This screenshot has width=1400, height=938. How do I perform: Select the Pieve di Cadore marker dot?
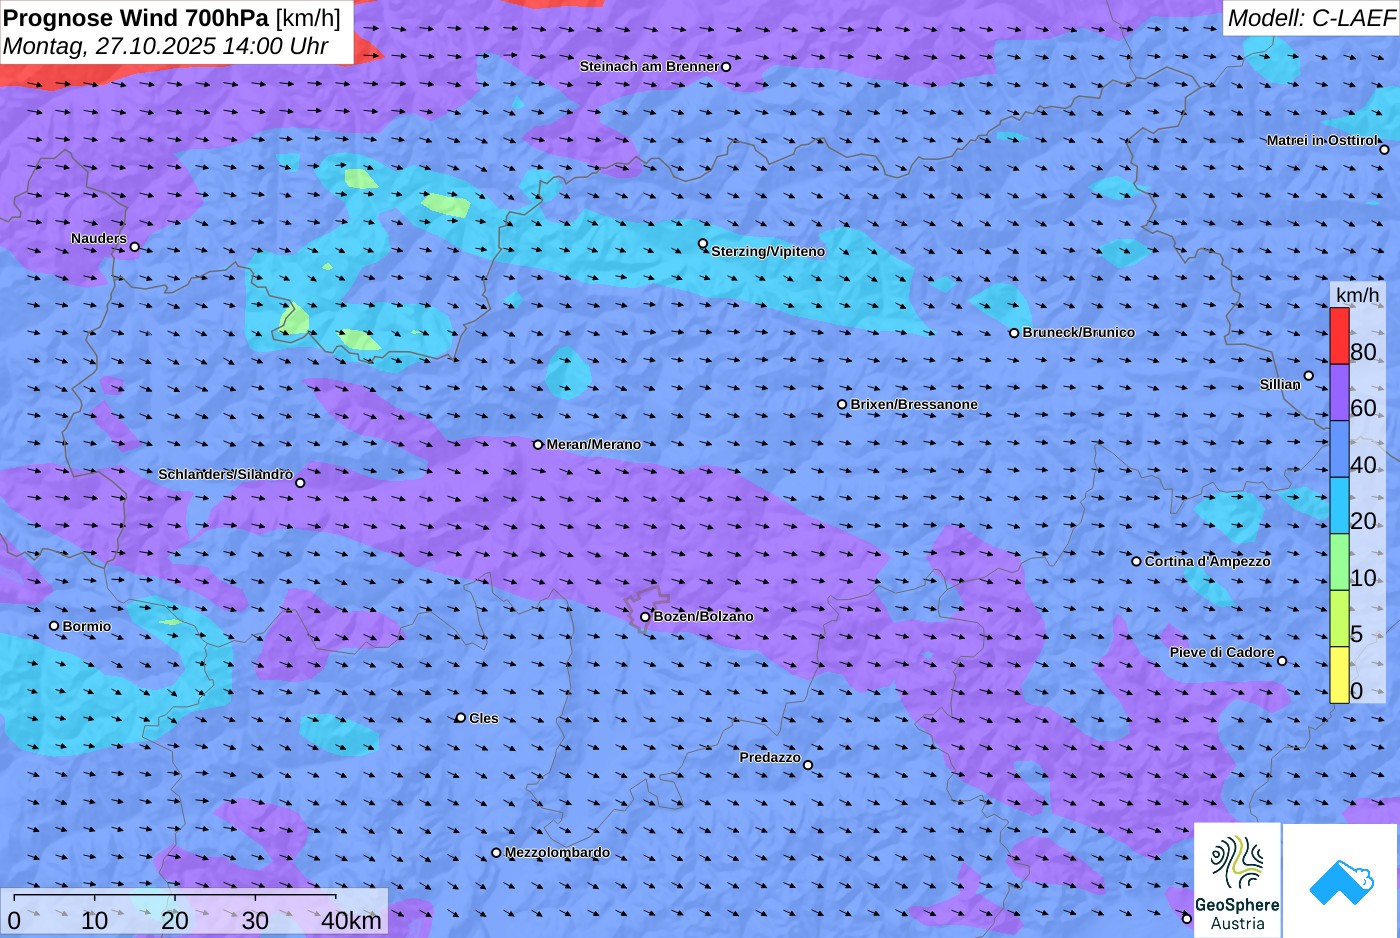1282,661
